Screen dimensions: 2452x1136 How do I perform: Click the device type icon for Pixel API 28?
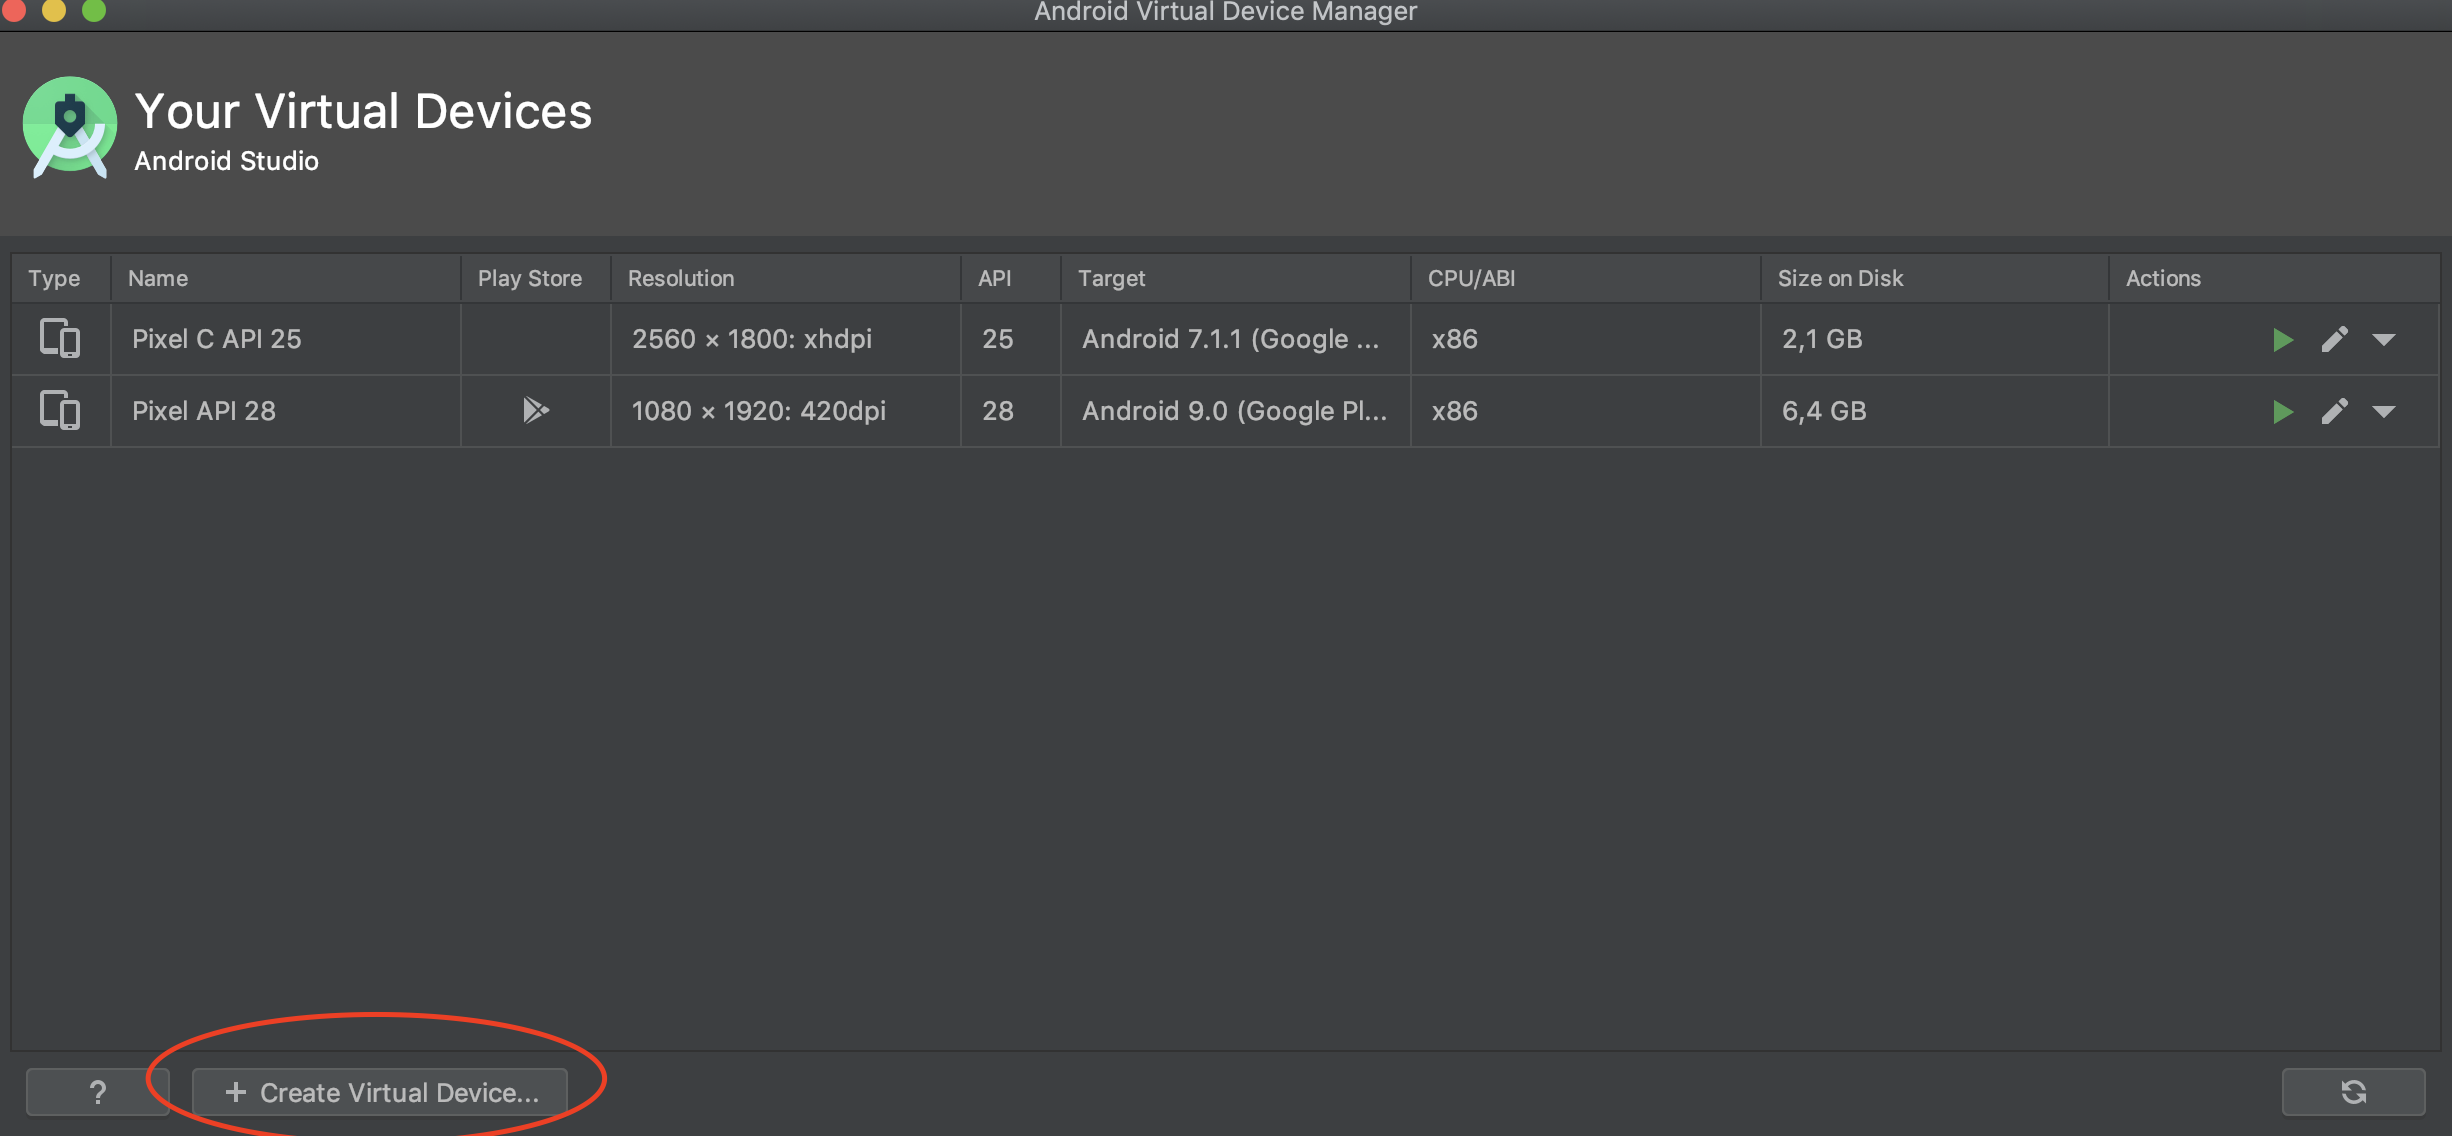tap(59, 411)
